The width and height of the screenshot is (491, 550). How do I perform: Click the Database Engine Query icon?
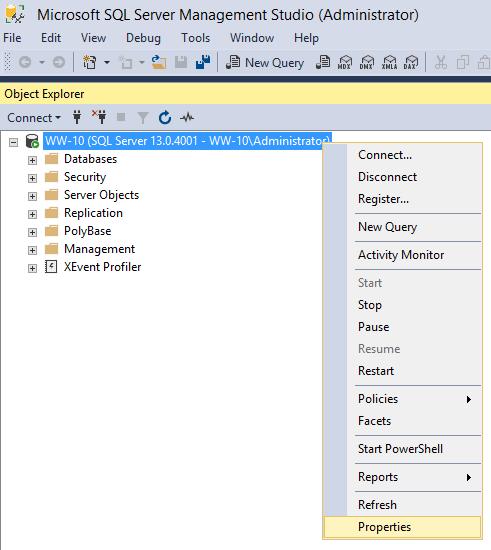click(x=323, y=62)
